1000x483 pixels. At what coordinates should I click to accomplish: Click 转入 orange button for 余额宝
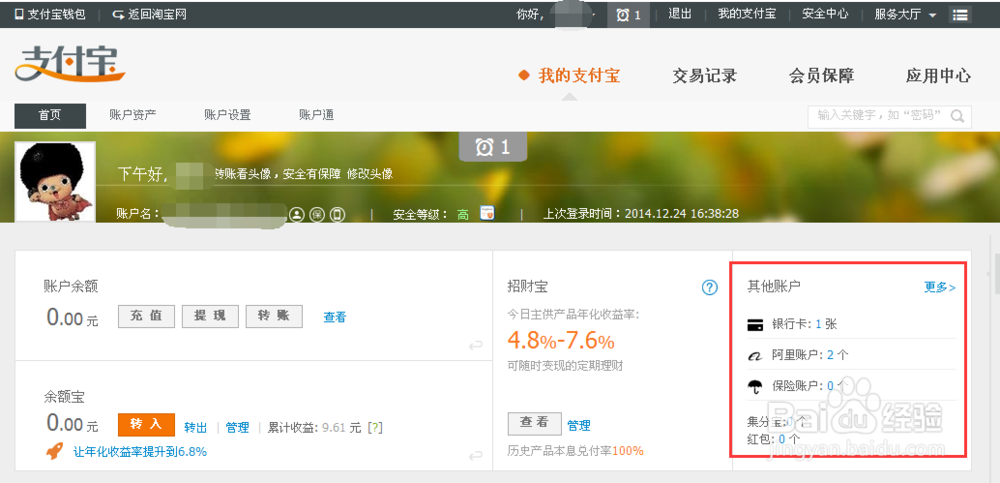click(x=146, y=424)
